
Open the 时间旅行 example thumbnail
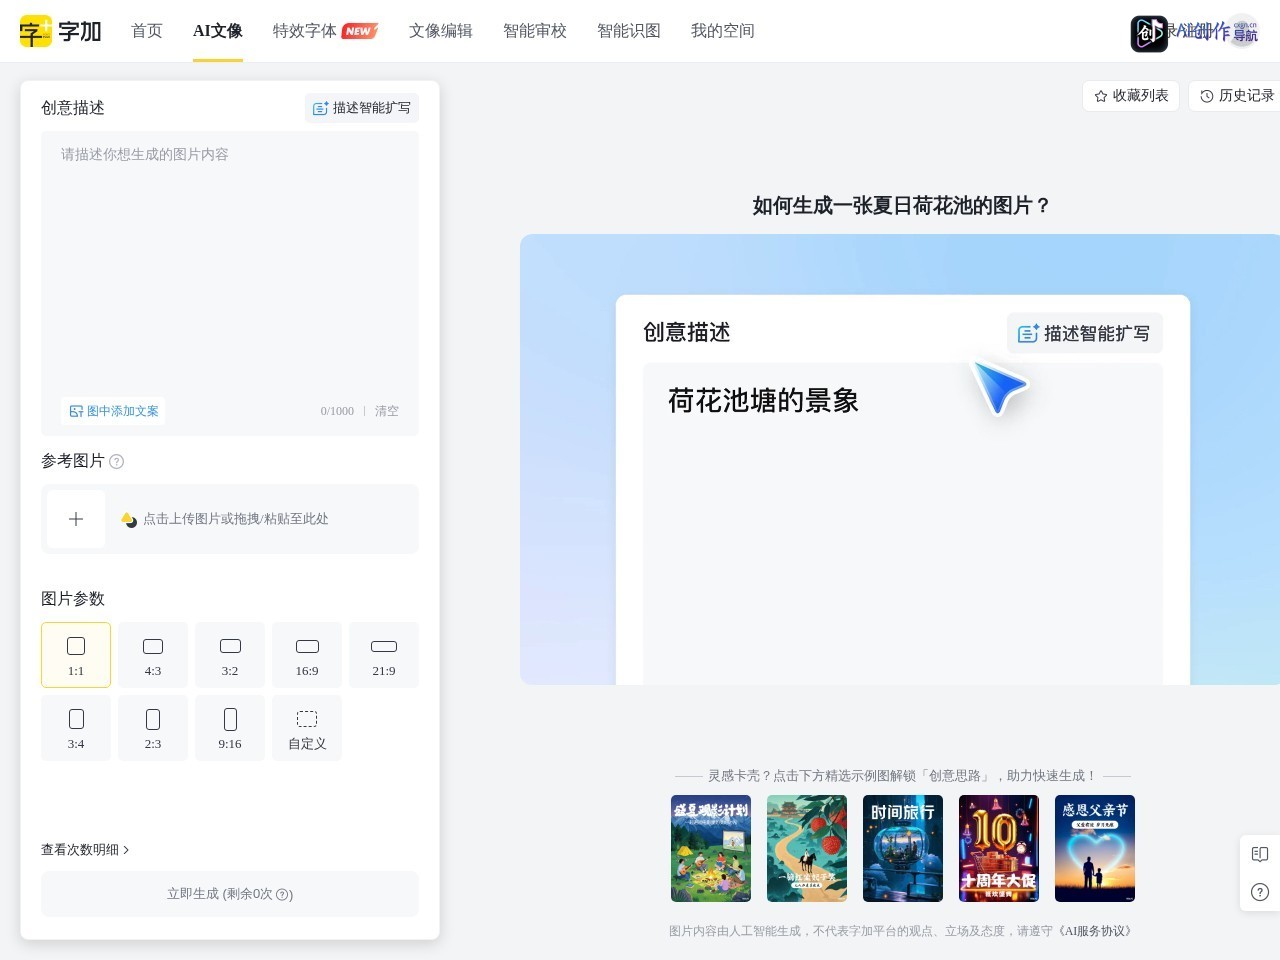tap(903, 849)
